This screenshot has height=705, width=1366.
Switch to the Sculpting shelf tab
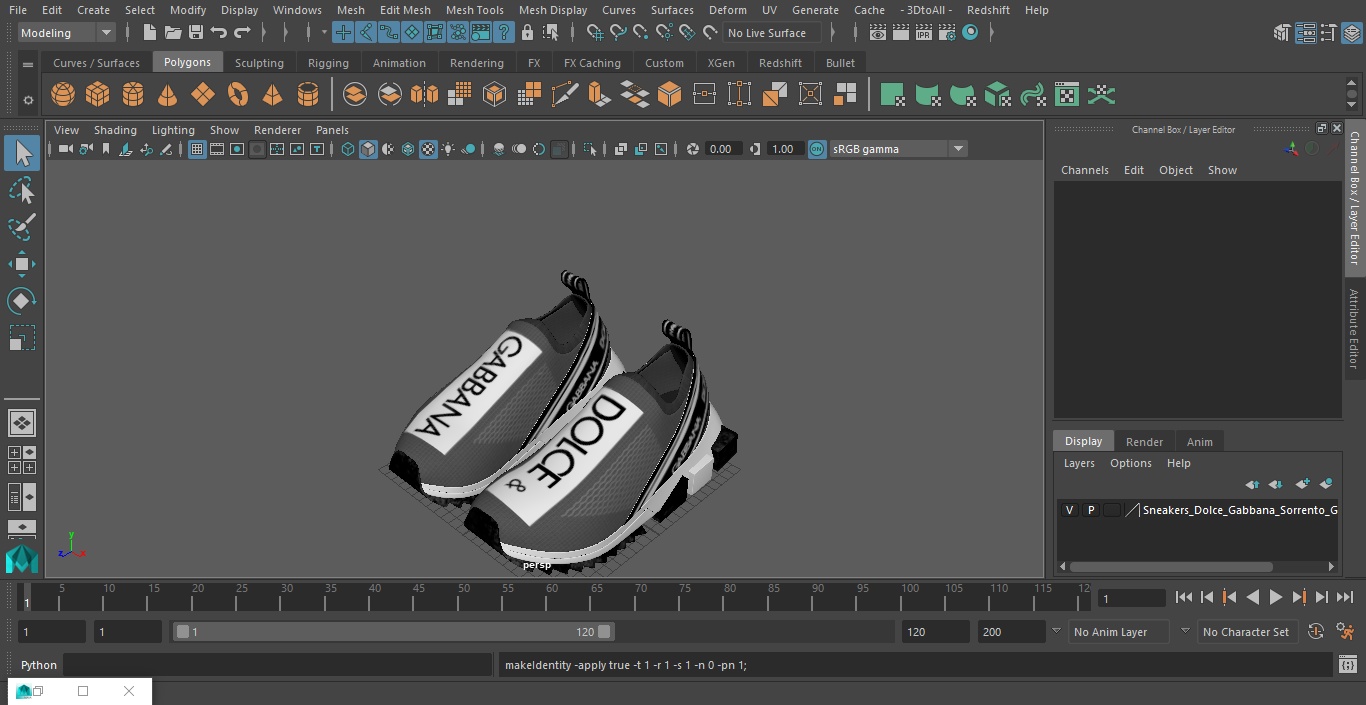coord(259,63)
